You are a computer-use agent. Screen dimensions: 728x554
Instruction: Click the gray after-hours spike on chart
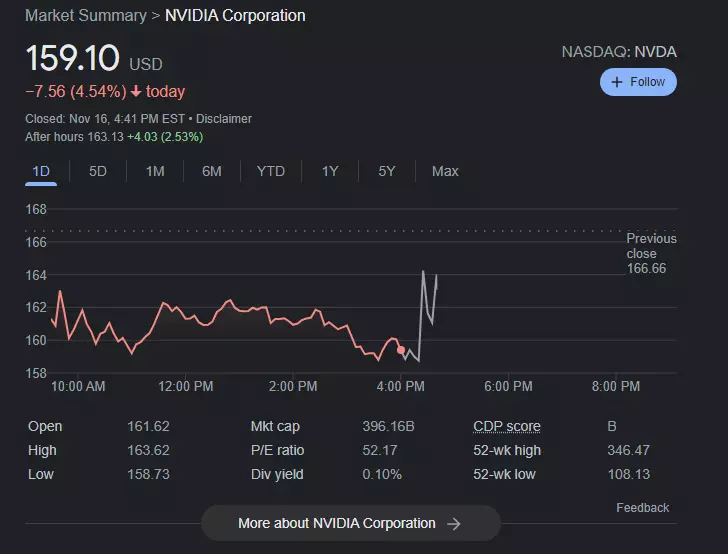pyautogui.click(x=424, y=273)
